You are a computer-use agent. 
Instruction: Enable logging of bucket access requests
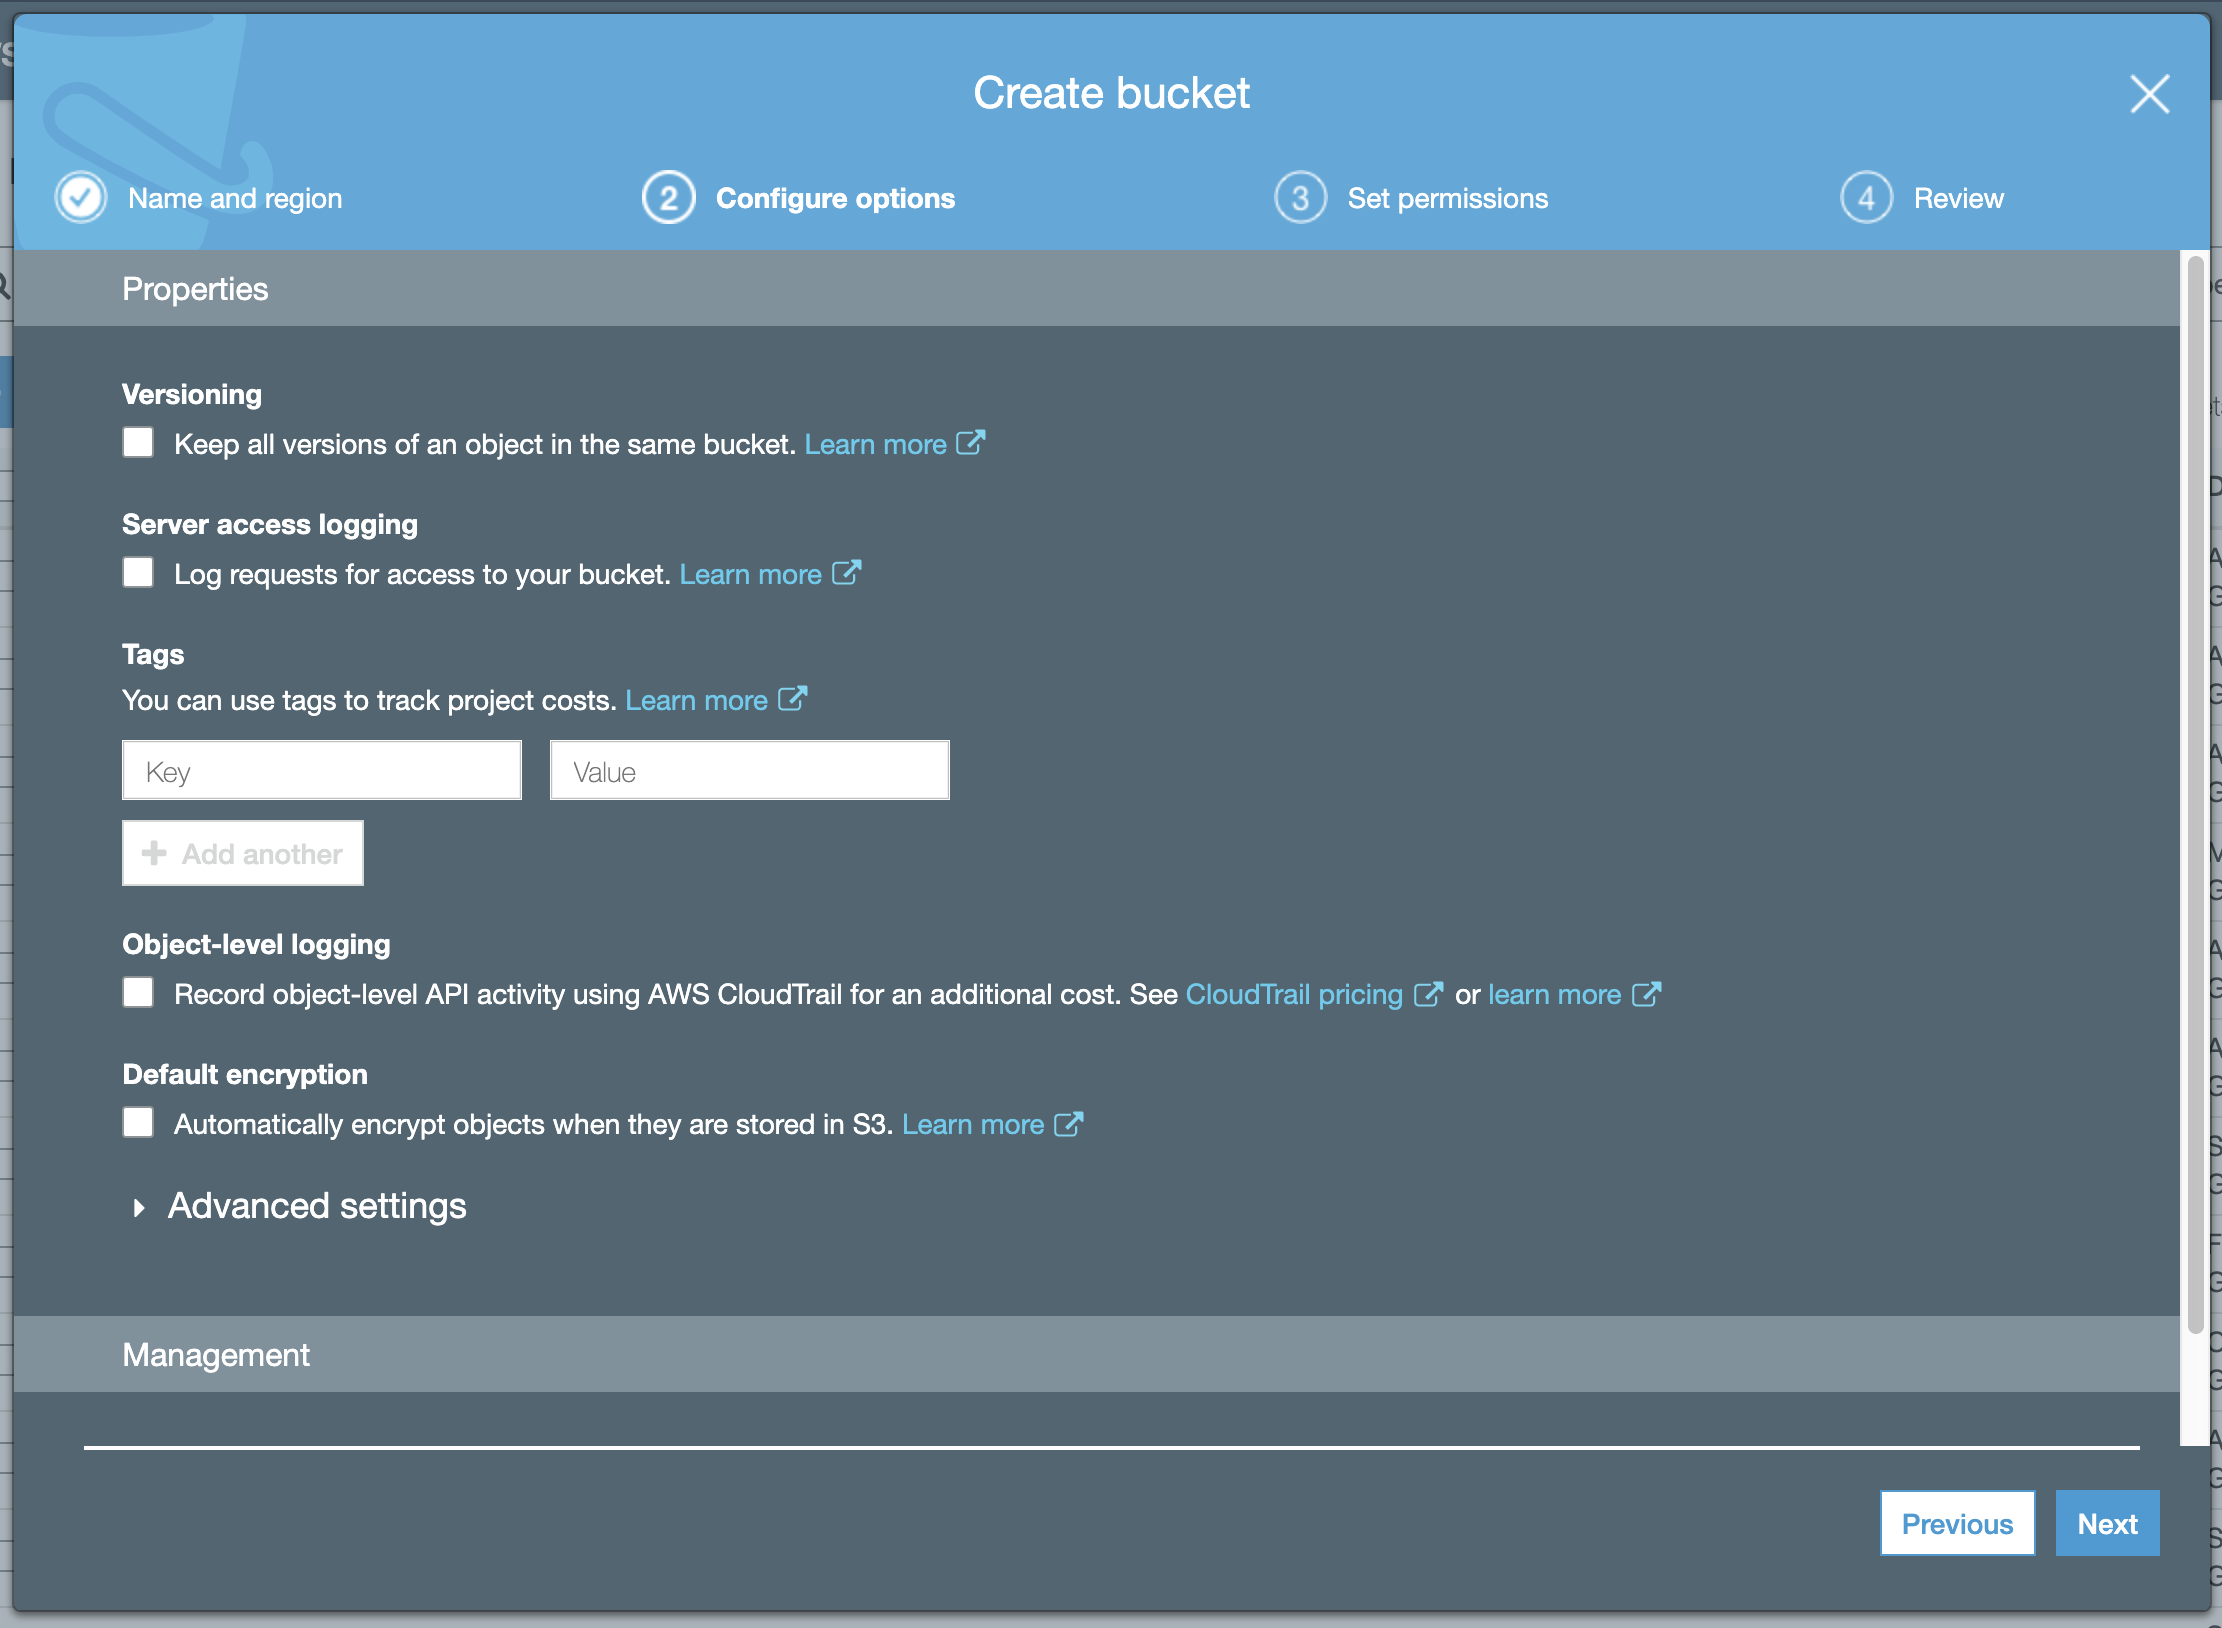click(x=138, y=571)
